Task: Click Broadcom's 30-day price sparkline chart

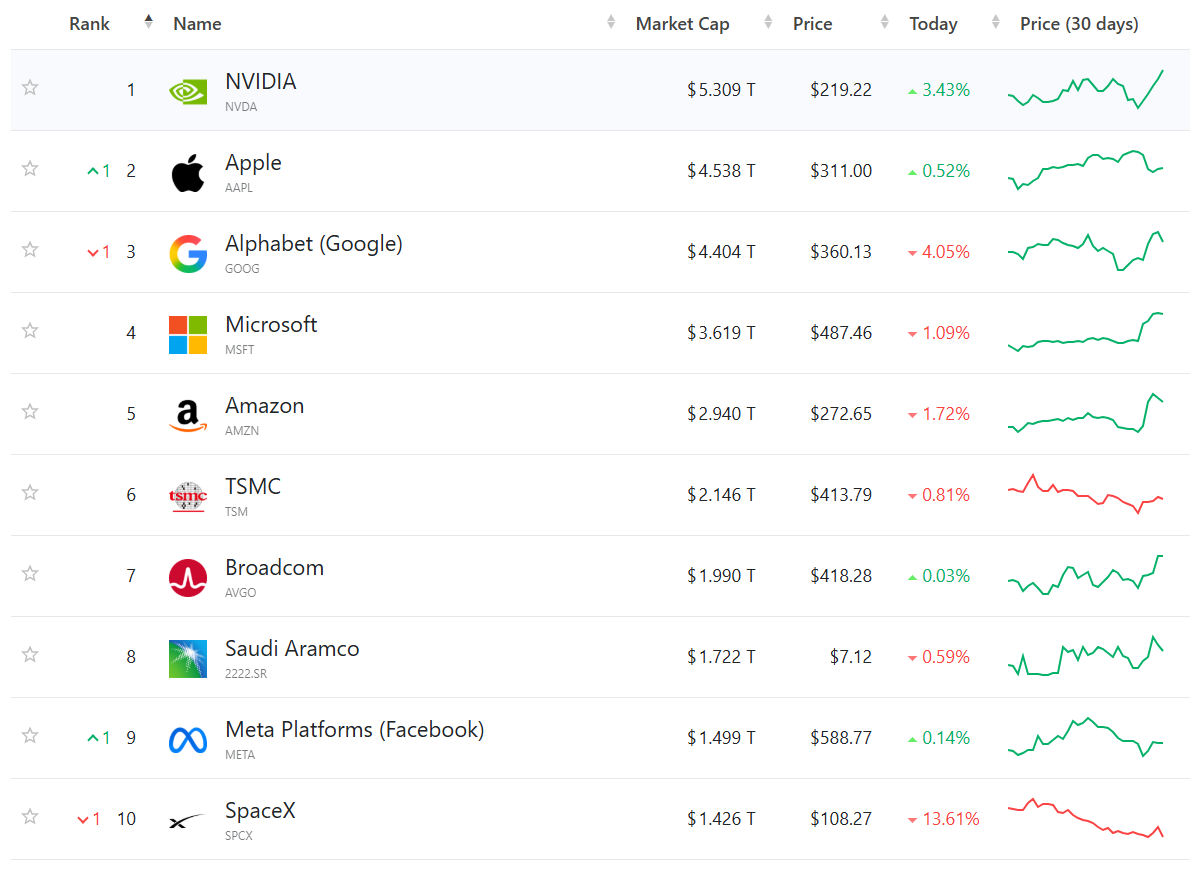Action: click(1085, 575)
